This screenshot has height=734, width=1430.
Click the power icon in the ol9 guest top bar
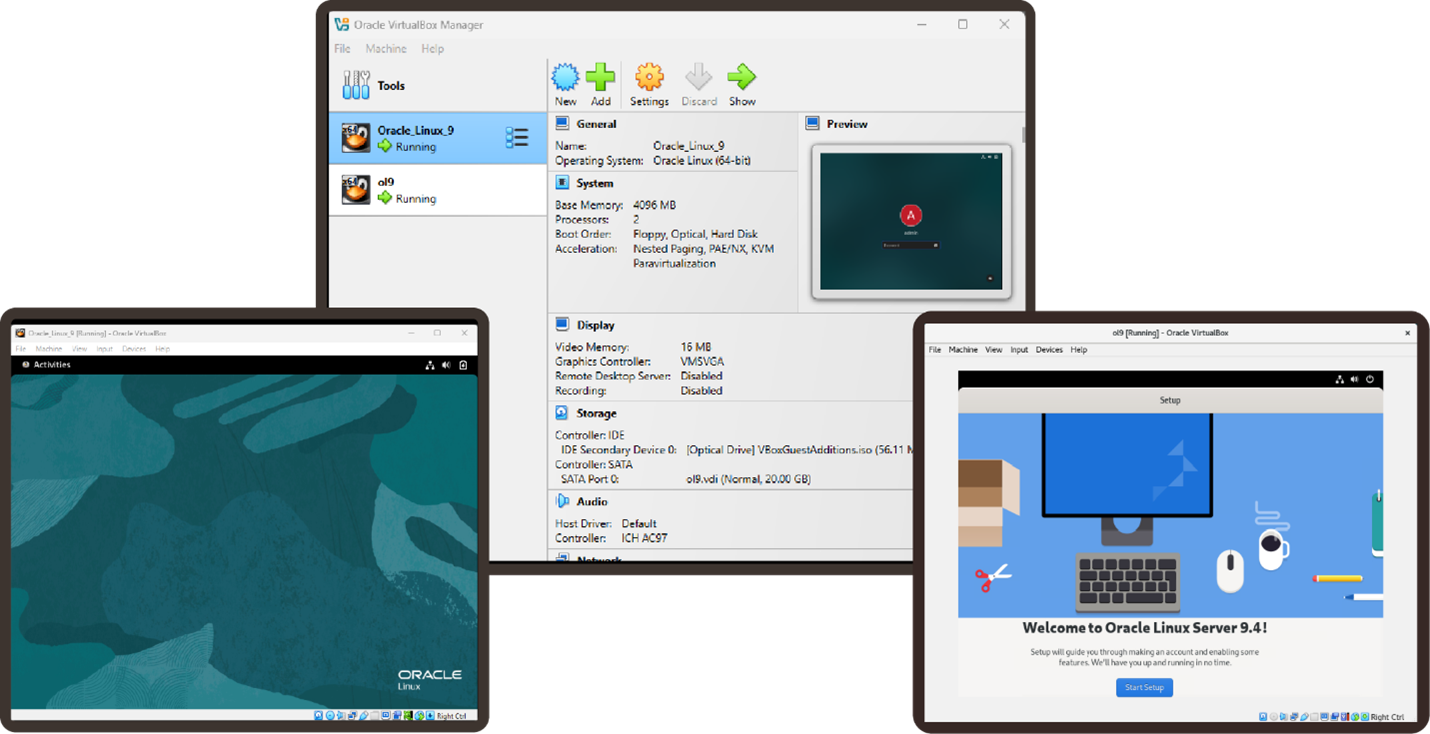point(1370,379)
